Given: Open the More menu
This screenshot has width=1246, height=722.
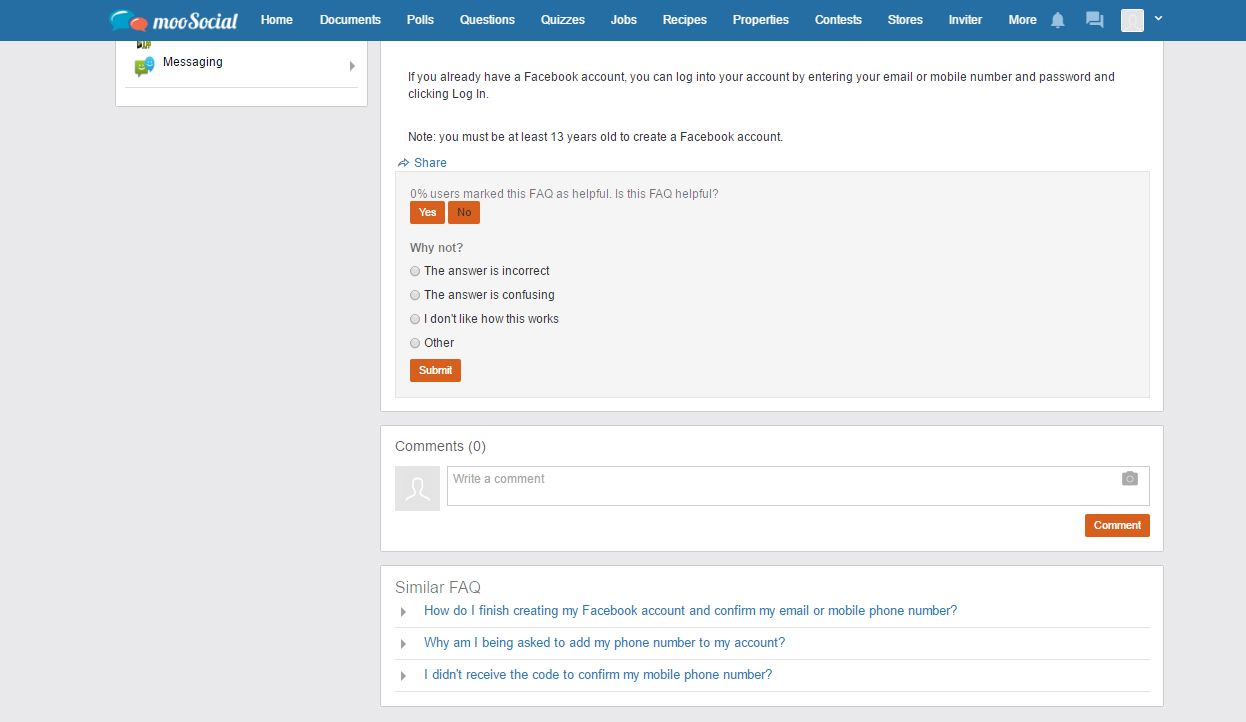Looking at the screenshot, I should coord(1022,20).
